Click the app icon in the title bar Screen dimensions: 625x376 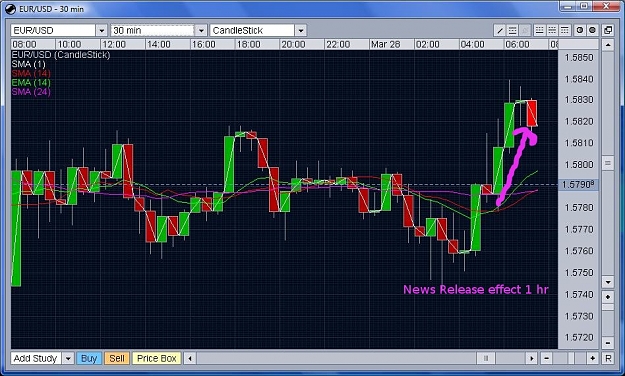coord(11,8)
